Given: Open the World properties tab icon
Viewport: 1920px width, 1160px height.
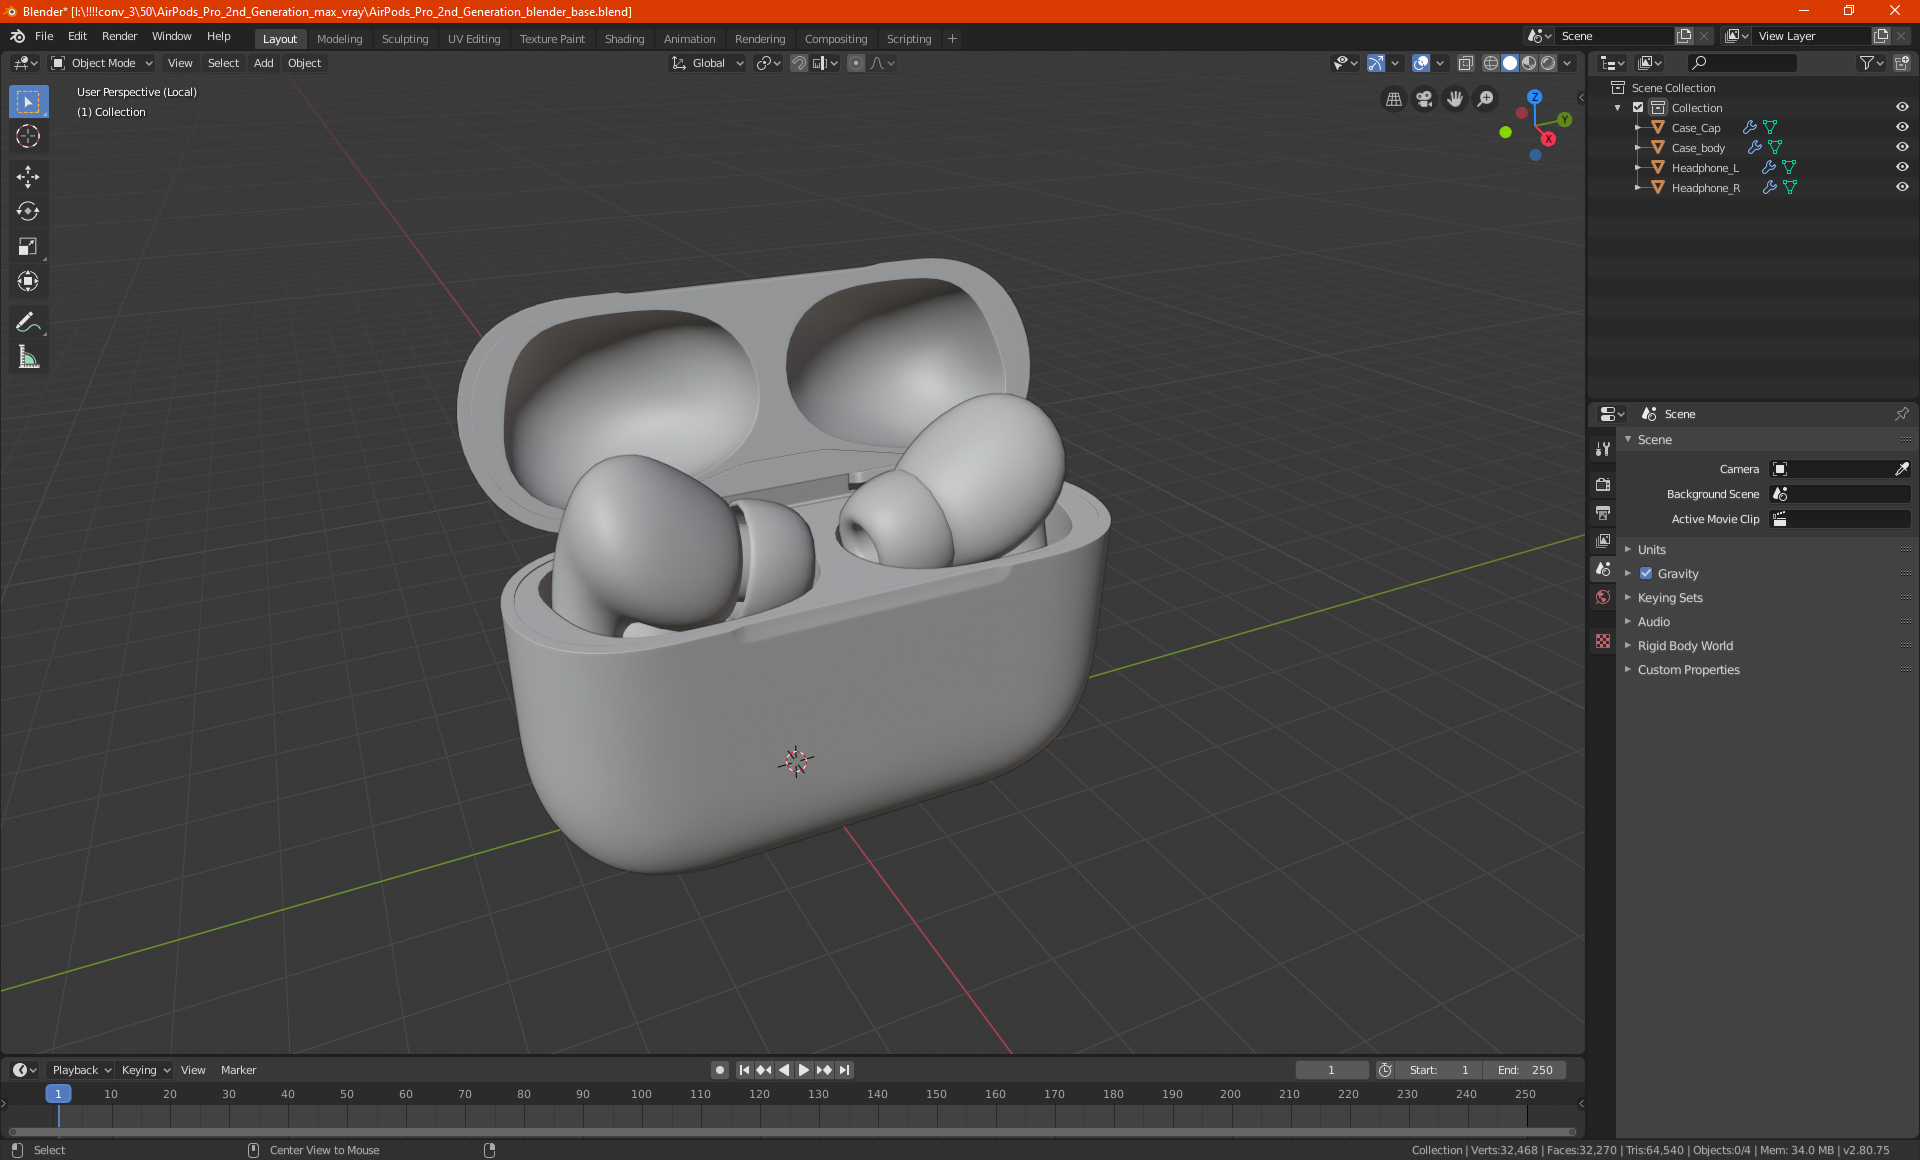Looking at the screenshot, I should click(x=1603, y=597).
